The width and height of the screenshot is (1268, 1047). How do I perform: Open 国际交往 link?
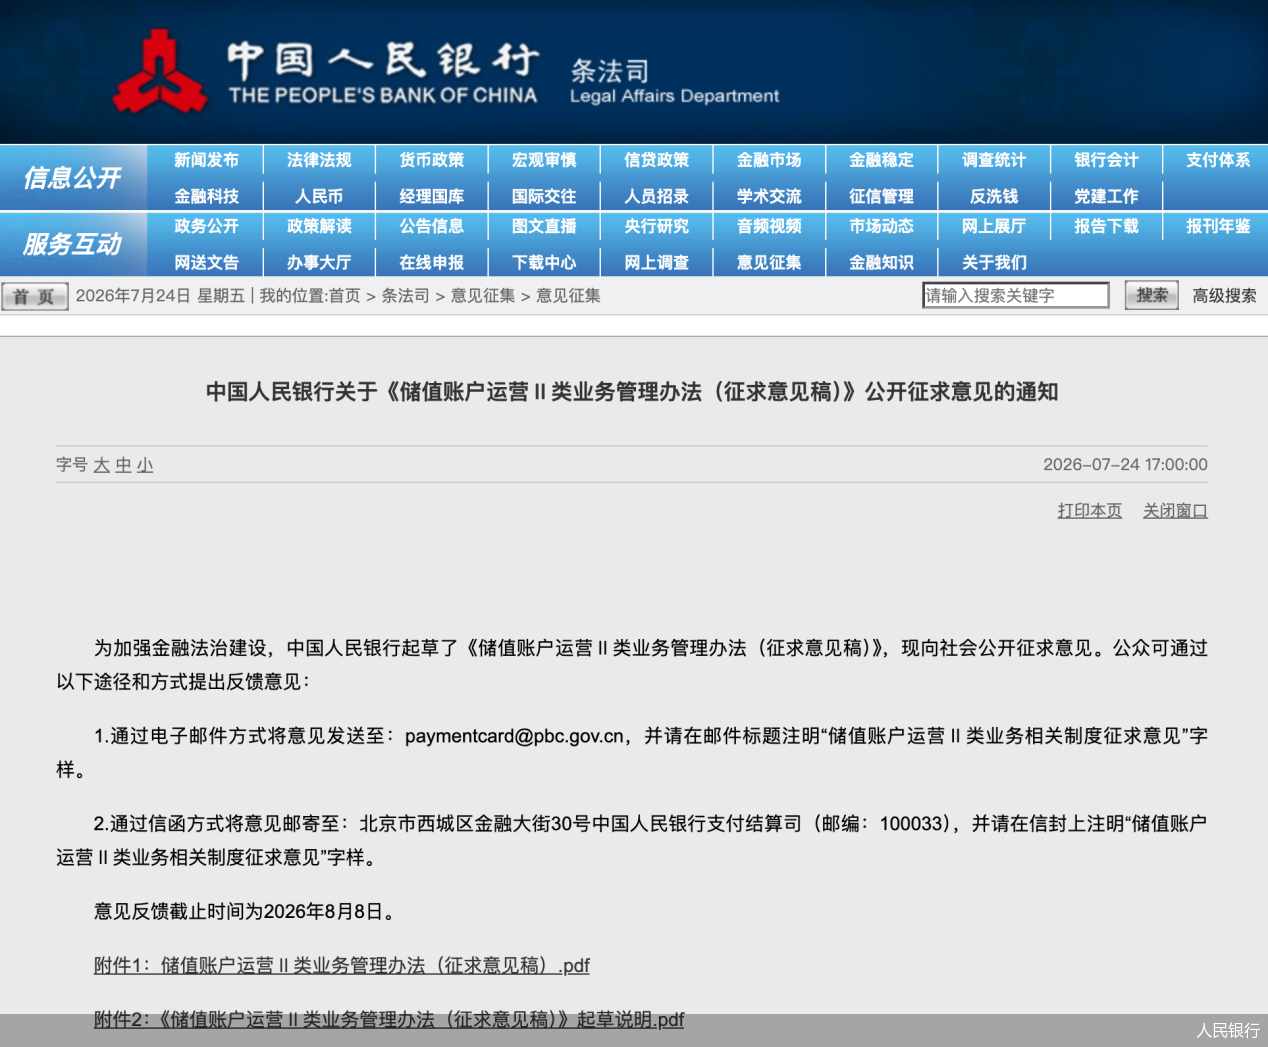point(544,196)
